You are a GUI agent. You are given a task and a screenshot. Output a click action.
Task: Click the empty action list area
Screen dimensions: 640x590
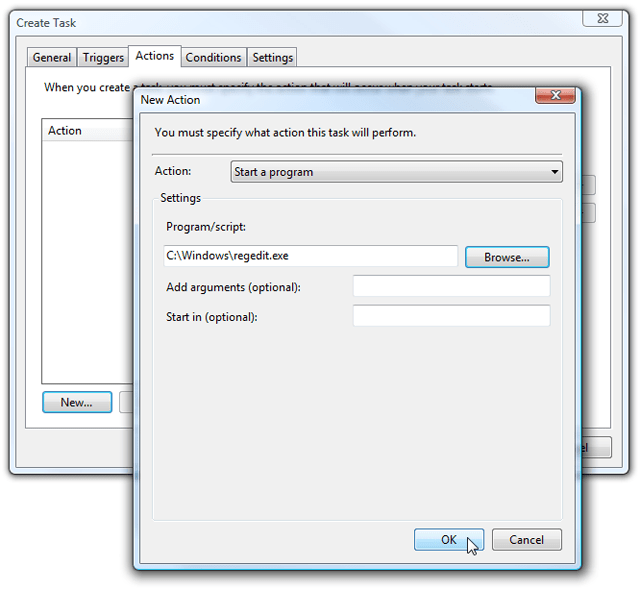point(87,261)
